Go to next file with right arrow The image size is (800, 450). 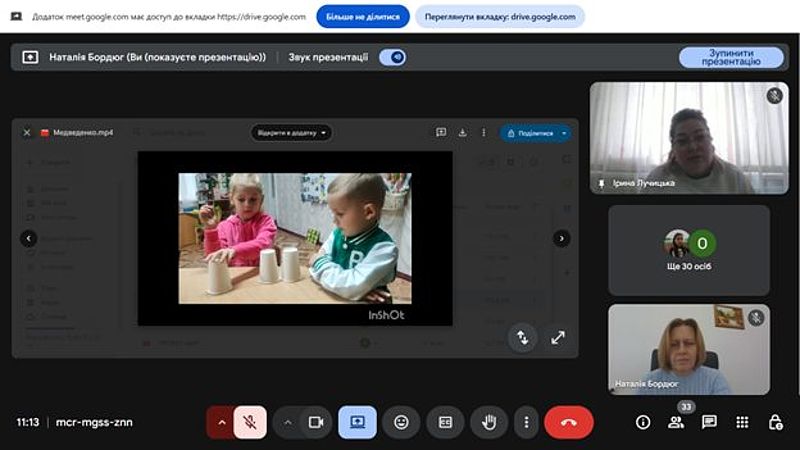[x=562, y=238]
